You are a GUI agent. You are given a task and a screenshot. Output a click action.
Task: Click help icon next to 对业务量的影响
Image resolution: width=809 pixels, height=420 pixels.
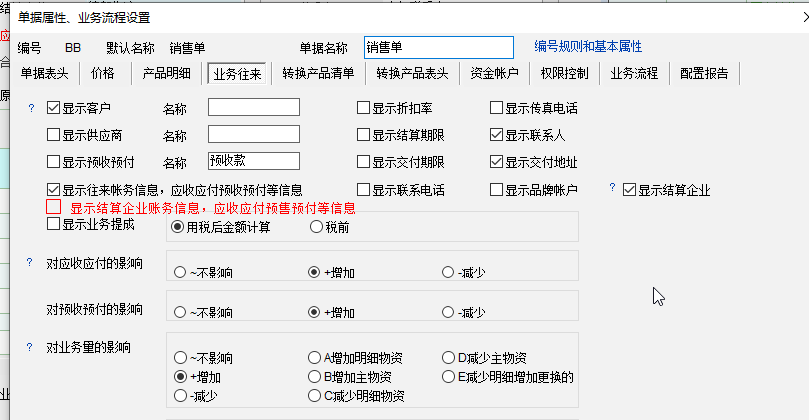click(x=31, y=347)
